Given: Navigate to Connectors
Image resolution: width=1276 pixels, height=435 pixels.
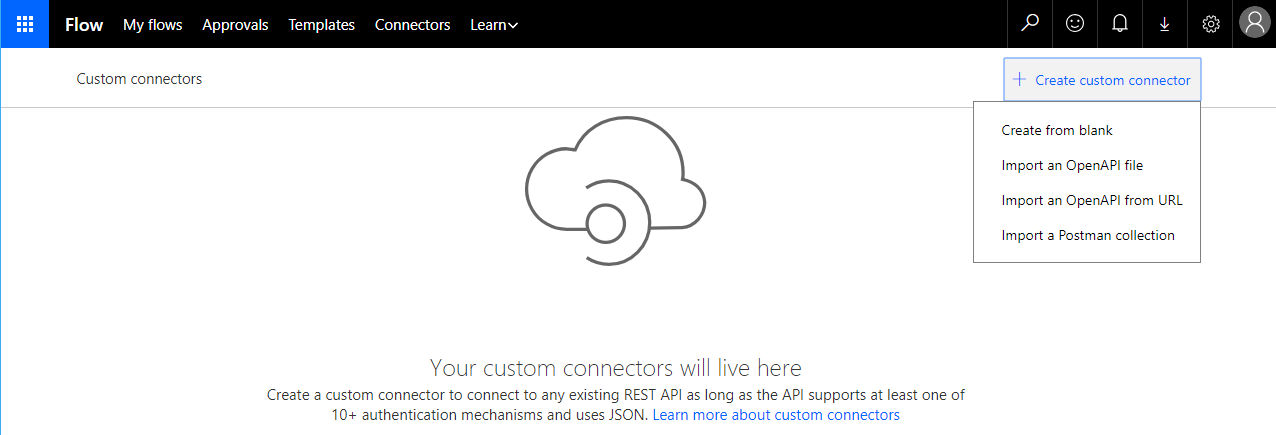Looking at the screenshot, I should coord(412,25).
